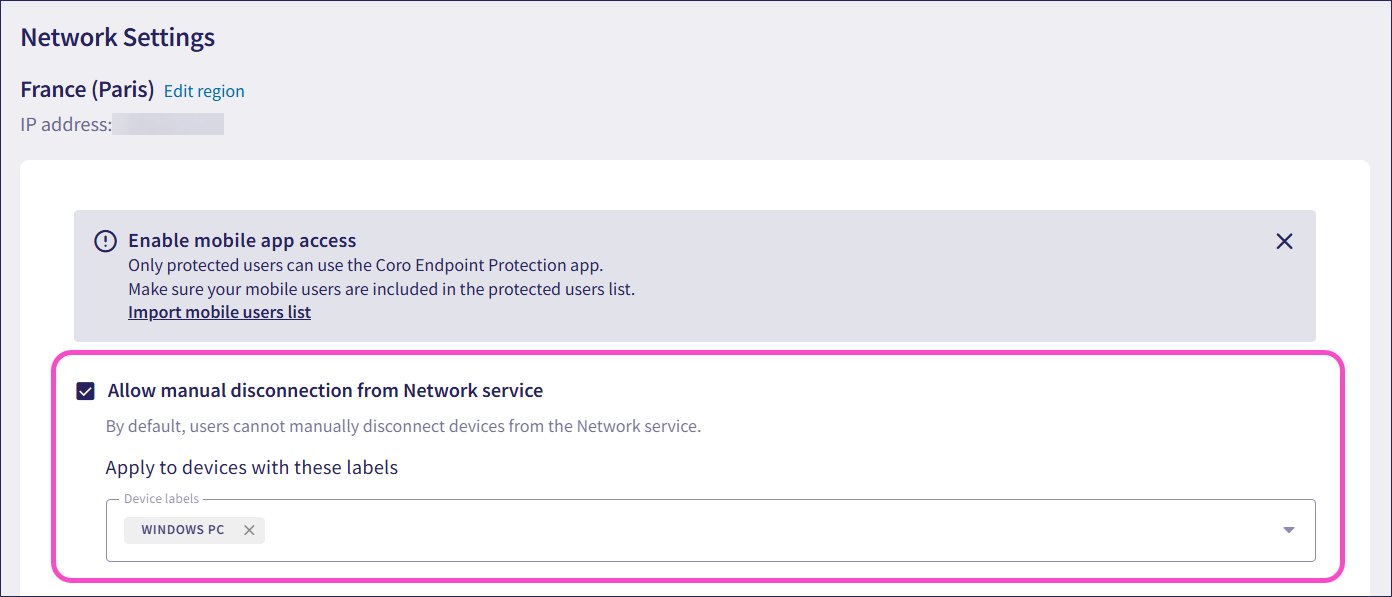This screenshot has height=597, width=1392.
Task: Uncheck Allow manual disconnection checkbox
Action: click(x=86, y=391)
